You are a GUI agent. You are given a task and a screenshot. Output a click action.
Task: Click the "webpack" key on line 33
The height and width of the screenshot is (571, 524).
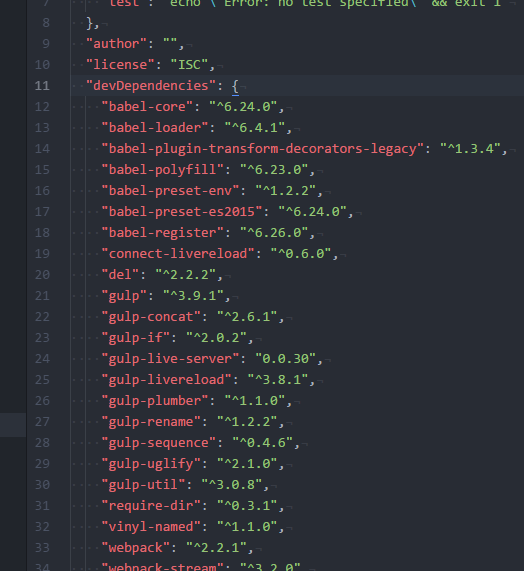pyautogui.click(x=135, y=548)
